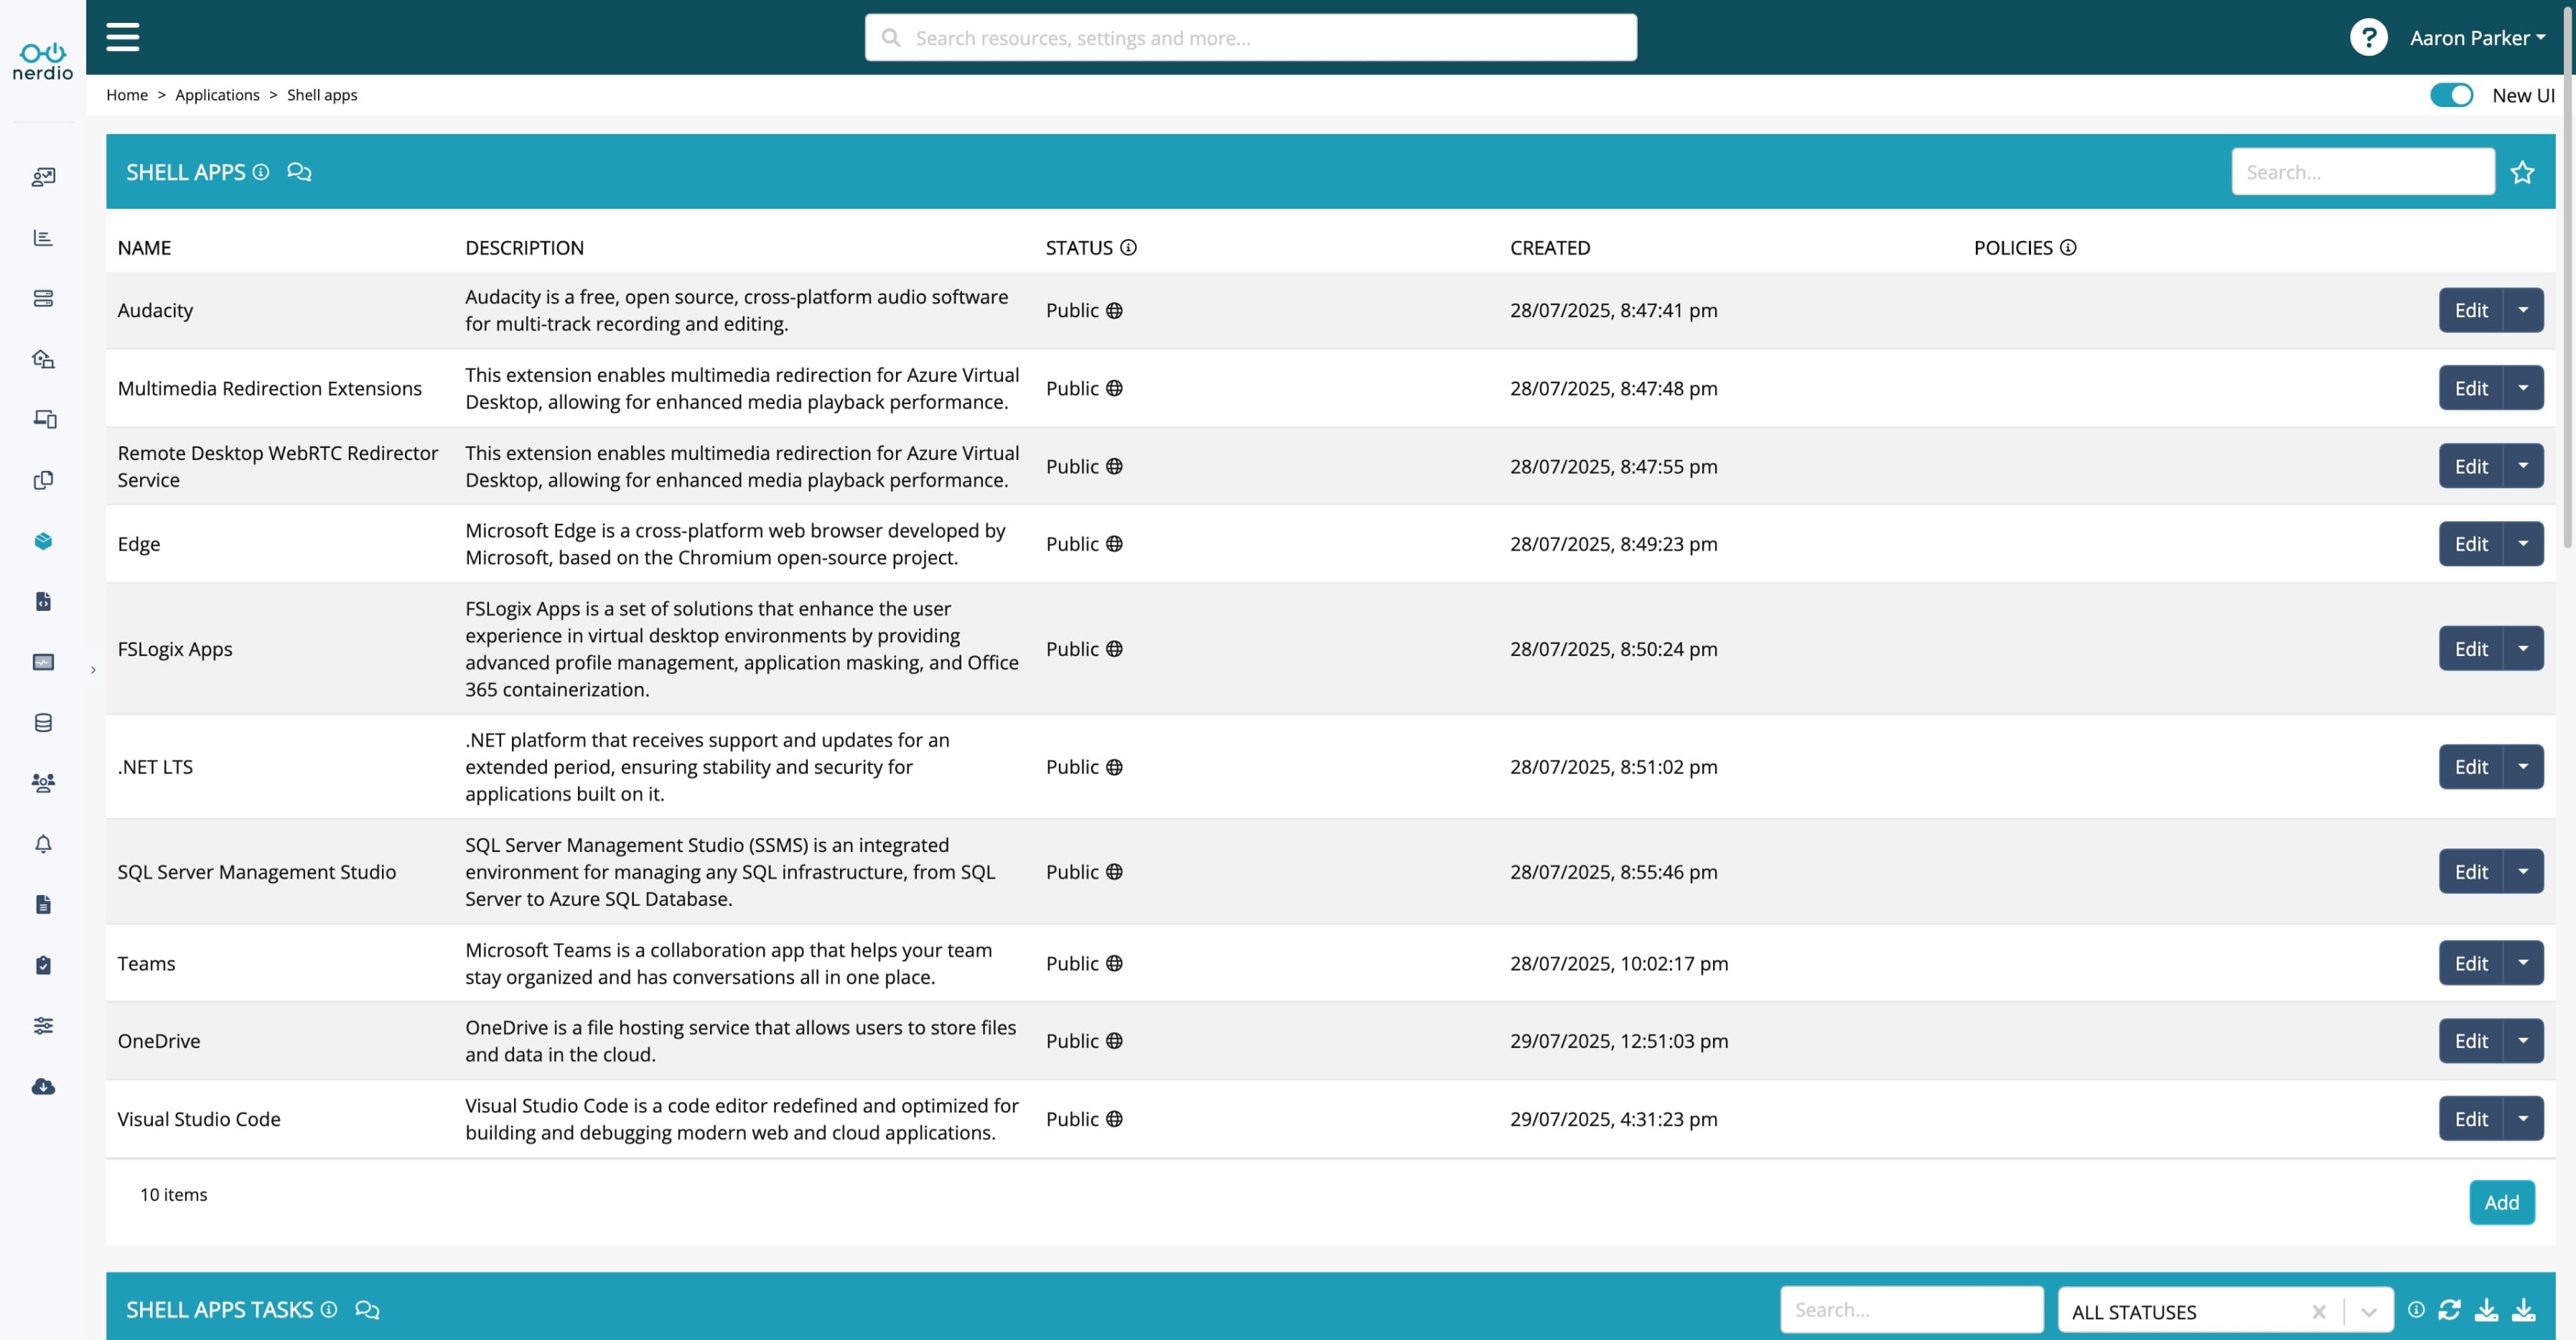Click the Nerdio logo
This screenshot has width=2576, height=1340.
coord(43,61)
